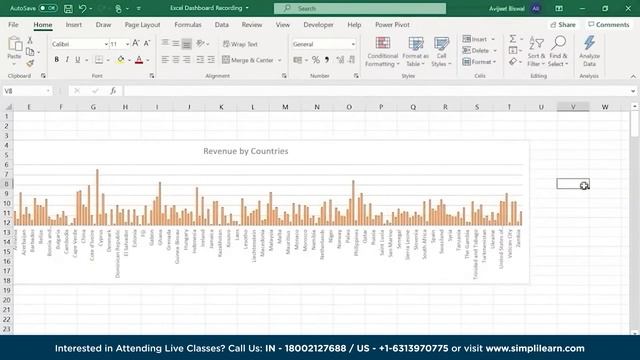
Task: Open the font size dropdown
Action: [x=127, y=44]
